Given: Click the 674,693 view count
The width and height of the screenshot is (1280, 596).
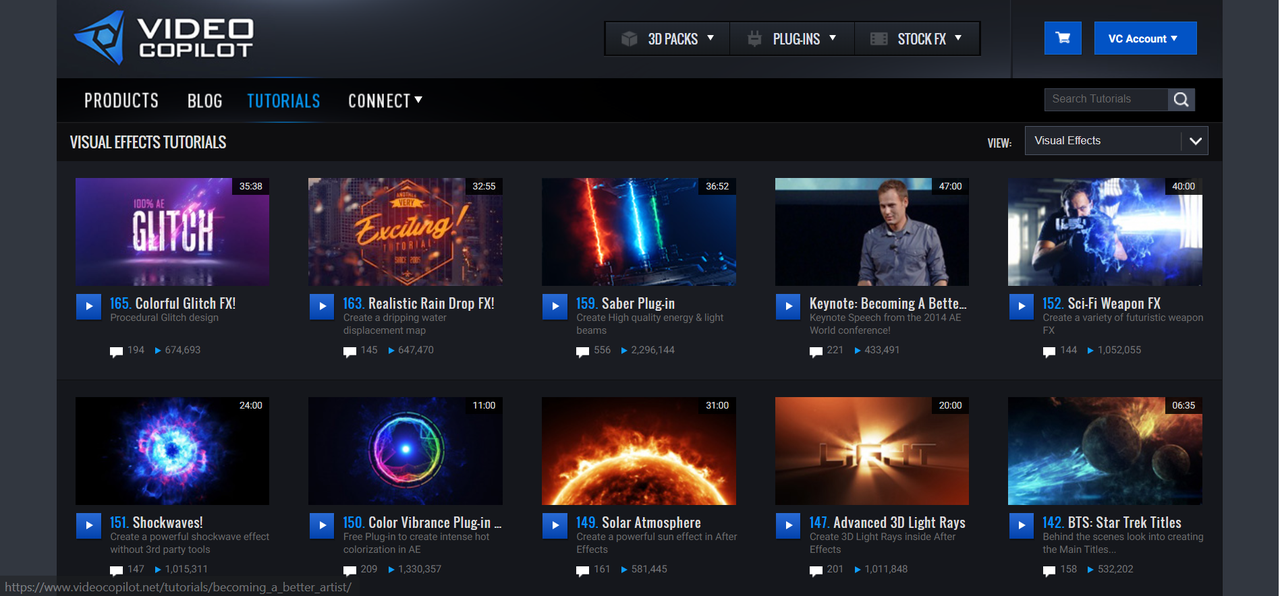Looking at the screenshot, I should [183, 351].
